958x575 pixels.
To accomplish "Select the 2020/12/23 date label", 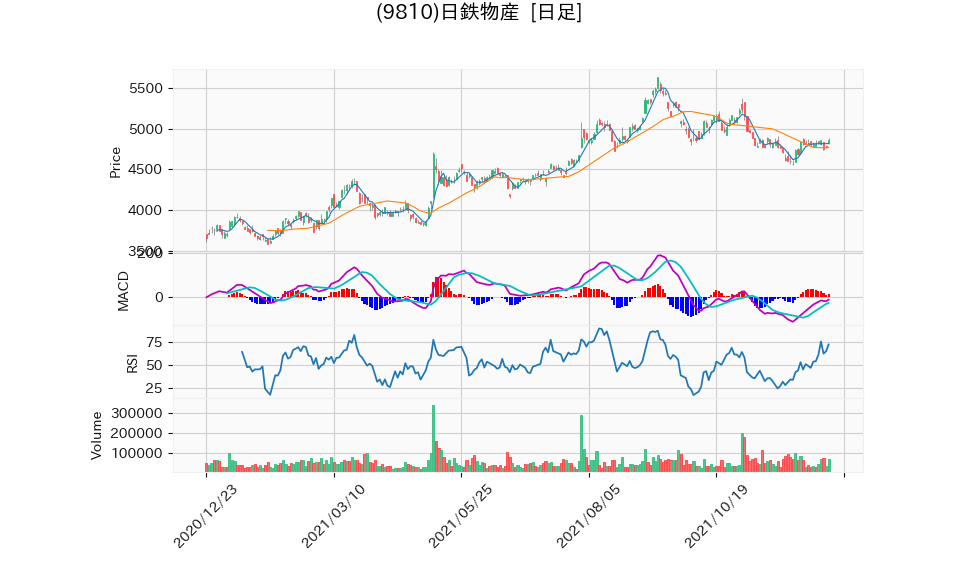I will [x=205, y=516].
